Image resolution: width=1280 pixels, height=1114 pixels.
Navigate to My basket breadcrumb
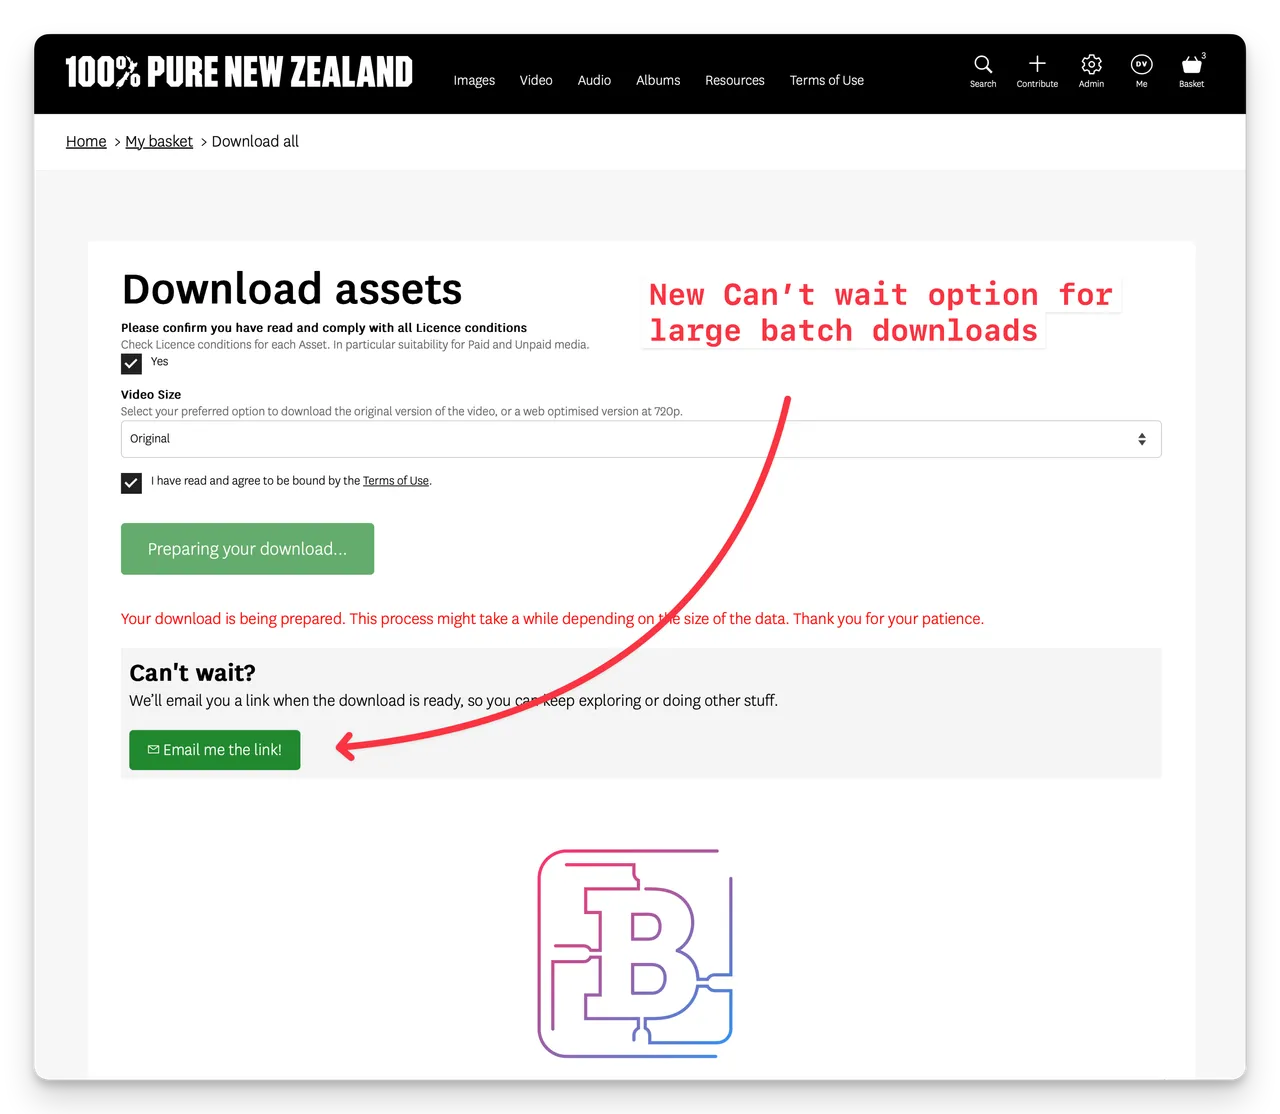point(159,142)
